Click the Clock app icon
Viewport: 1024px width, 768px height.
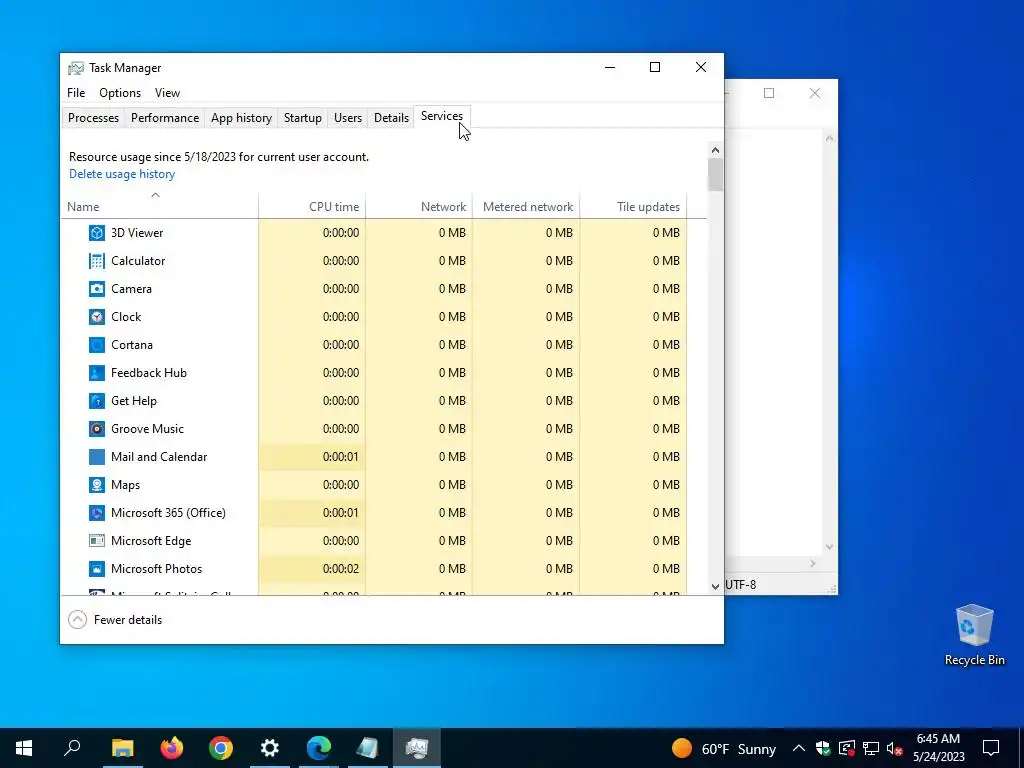tap(97, 317)
